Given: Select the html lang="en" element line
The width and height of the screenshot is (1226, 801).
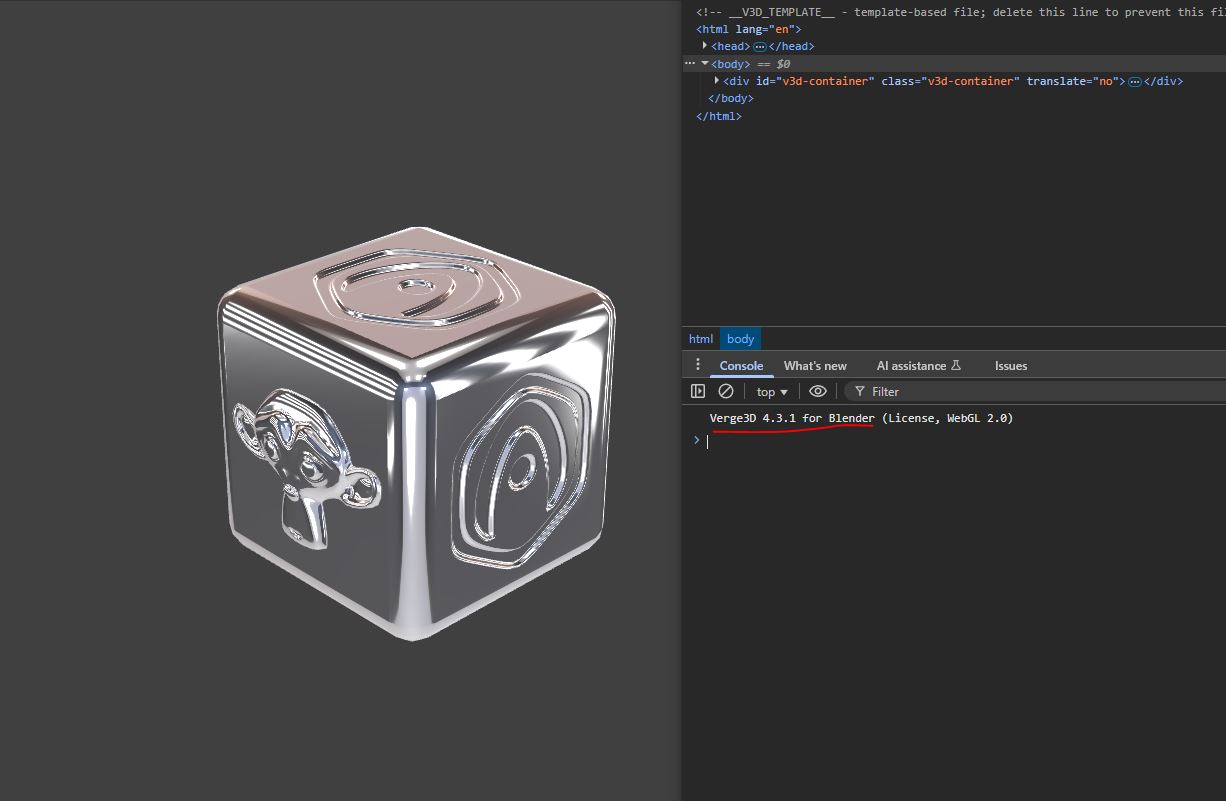Looking at the screenshot, I should coord(749,29).
